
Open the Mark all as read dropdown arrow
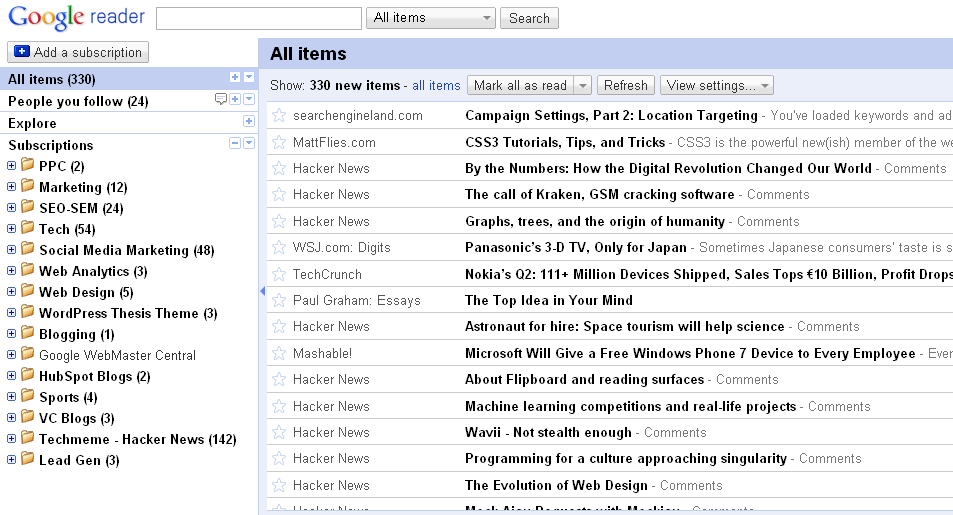[582, 85]
